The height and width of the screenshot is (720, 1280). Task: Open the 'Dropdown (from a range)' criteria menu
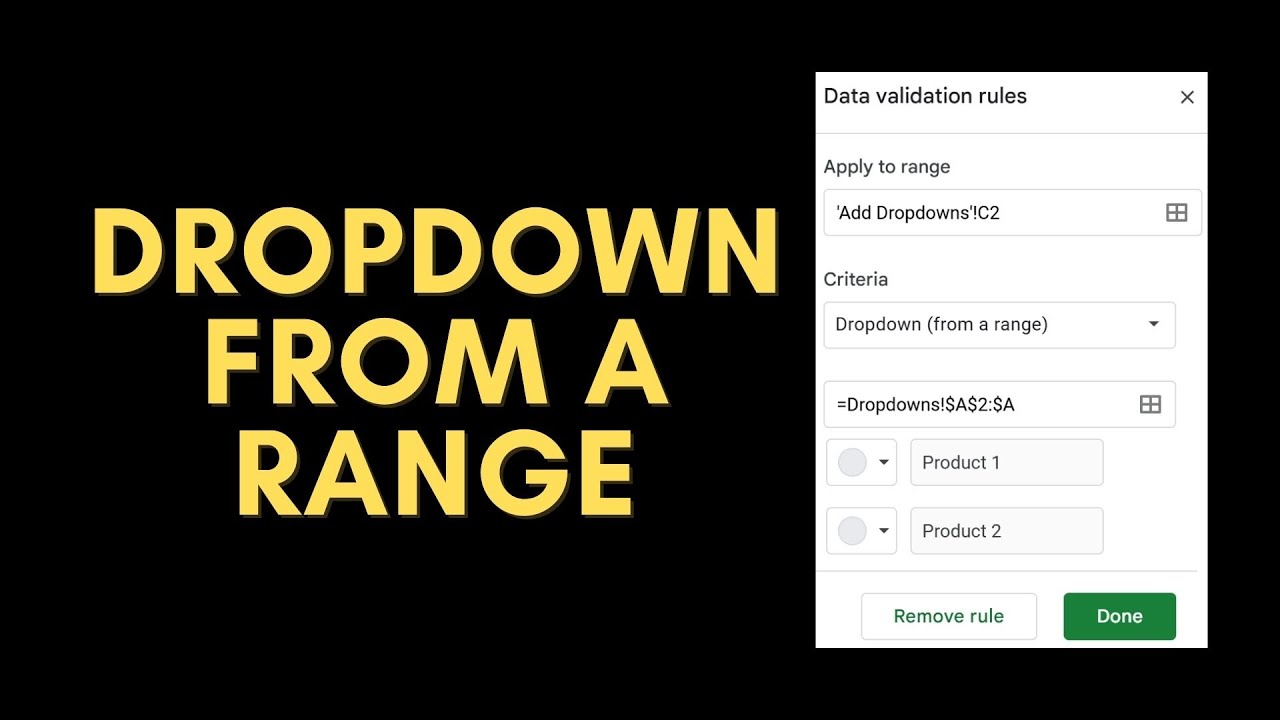(999, 324)
